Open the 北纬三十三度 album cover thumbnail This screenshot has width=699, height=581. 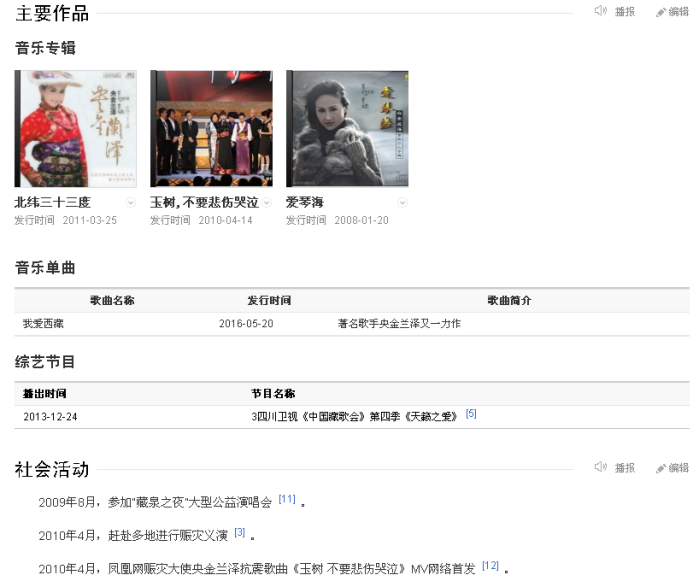tap(75, 128)
